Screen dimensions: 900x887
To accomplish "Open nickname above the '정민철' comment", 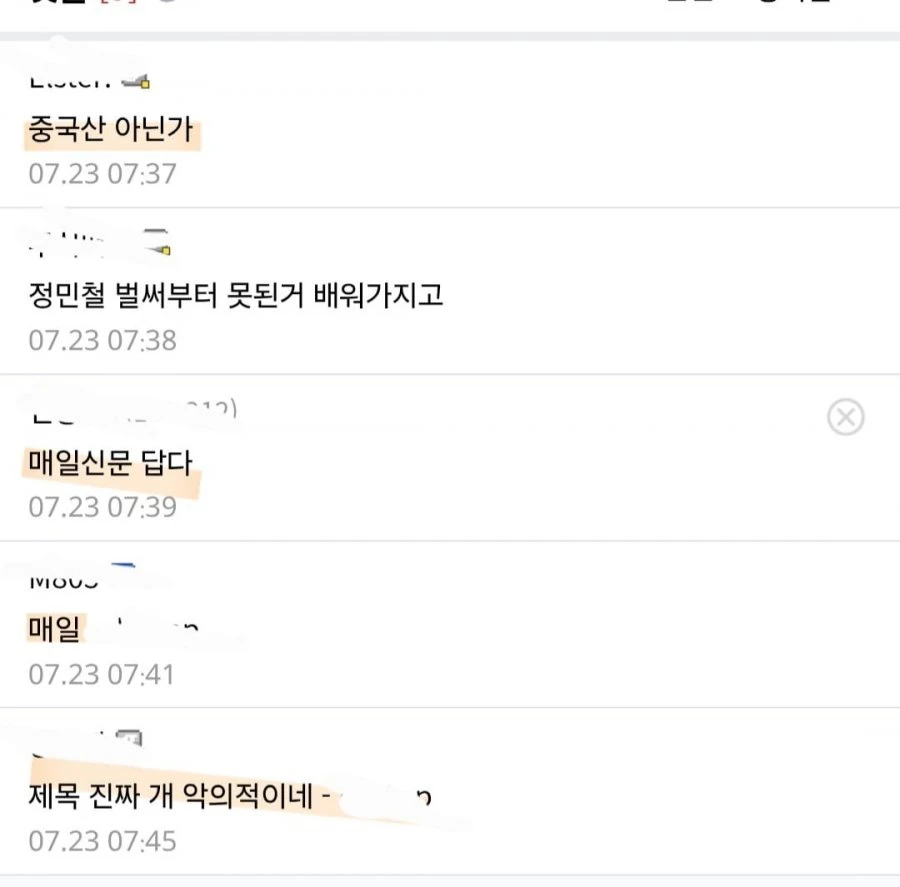I will click(66, 243).
